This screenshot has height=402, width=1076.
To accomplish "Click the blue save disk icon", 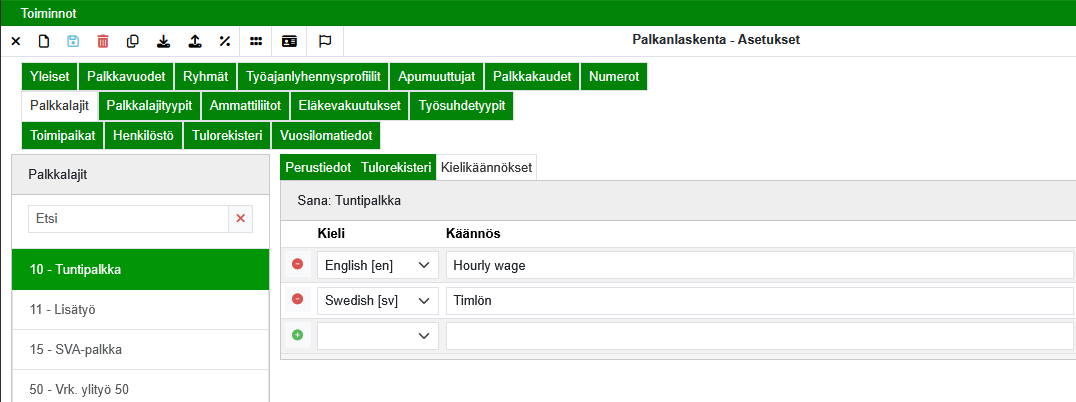I will (x=73, y=41).
